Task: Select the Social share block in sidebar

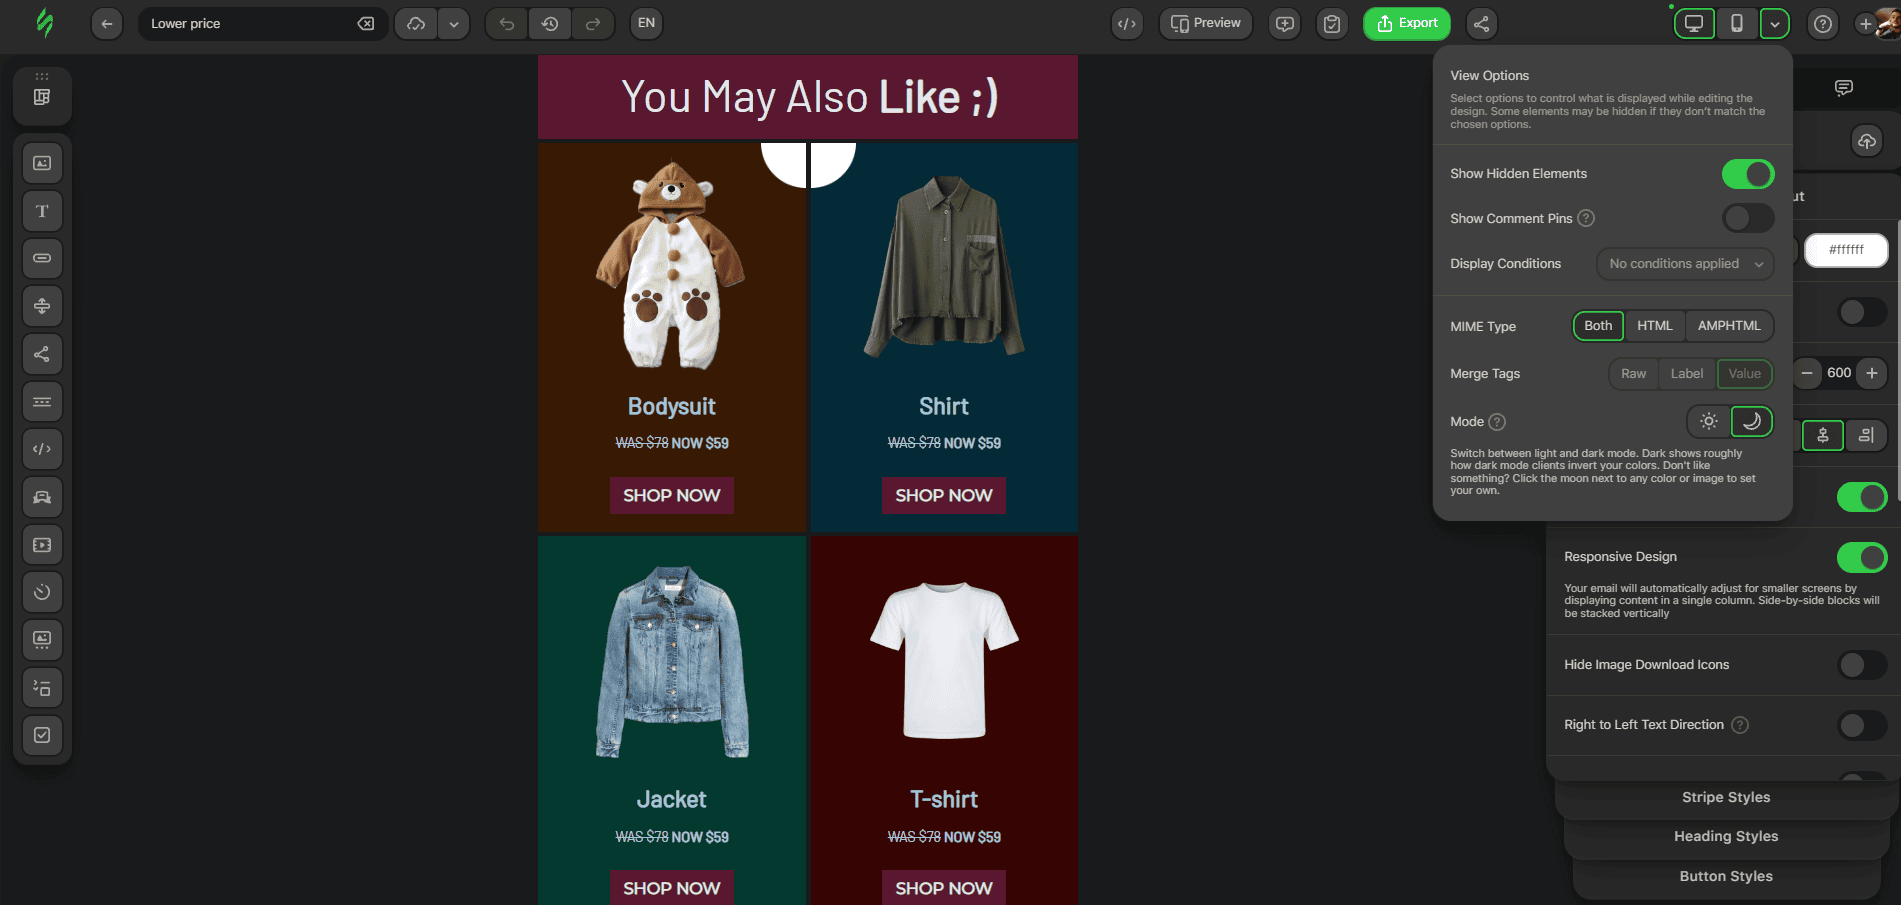Action: pos(42,354)
